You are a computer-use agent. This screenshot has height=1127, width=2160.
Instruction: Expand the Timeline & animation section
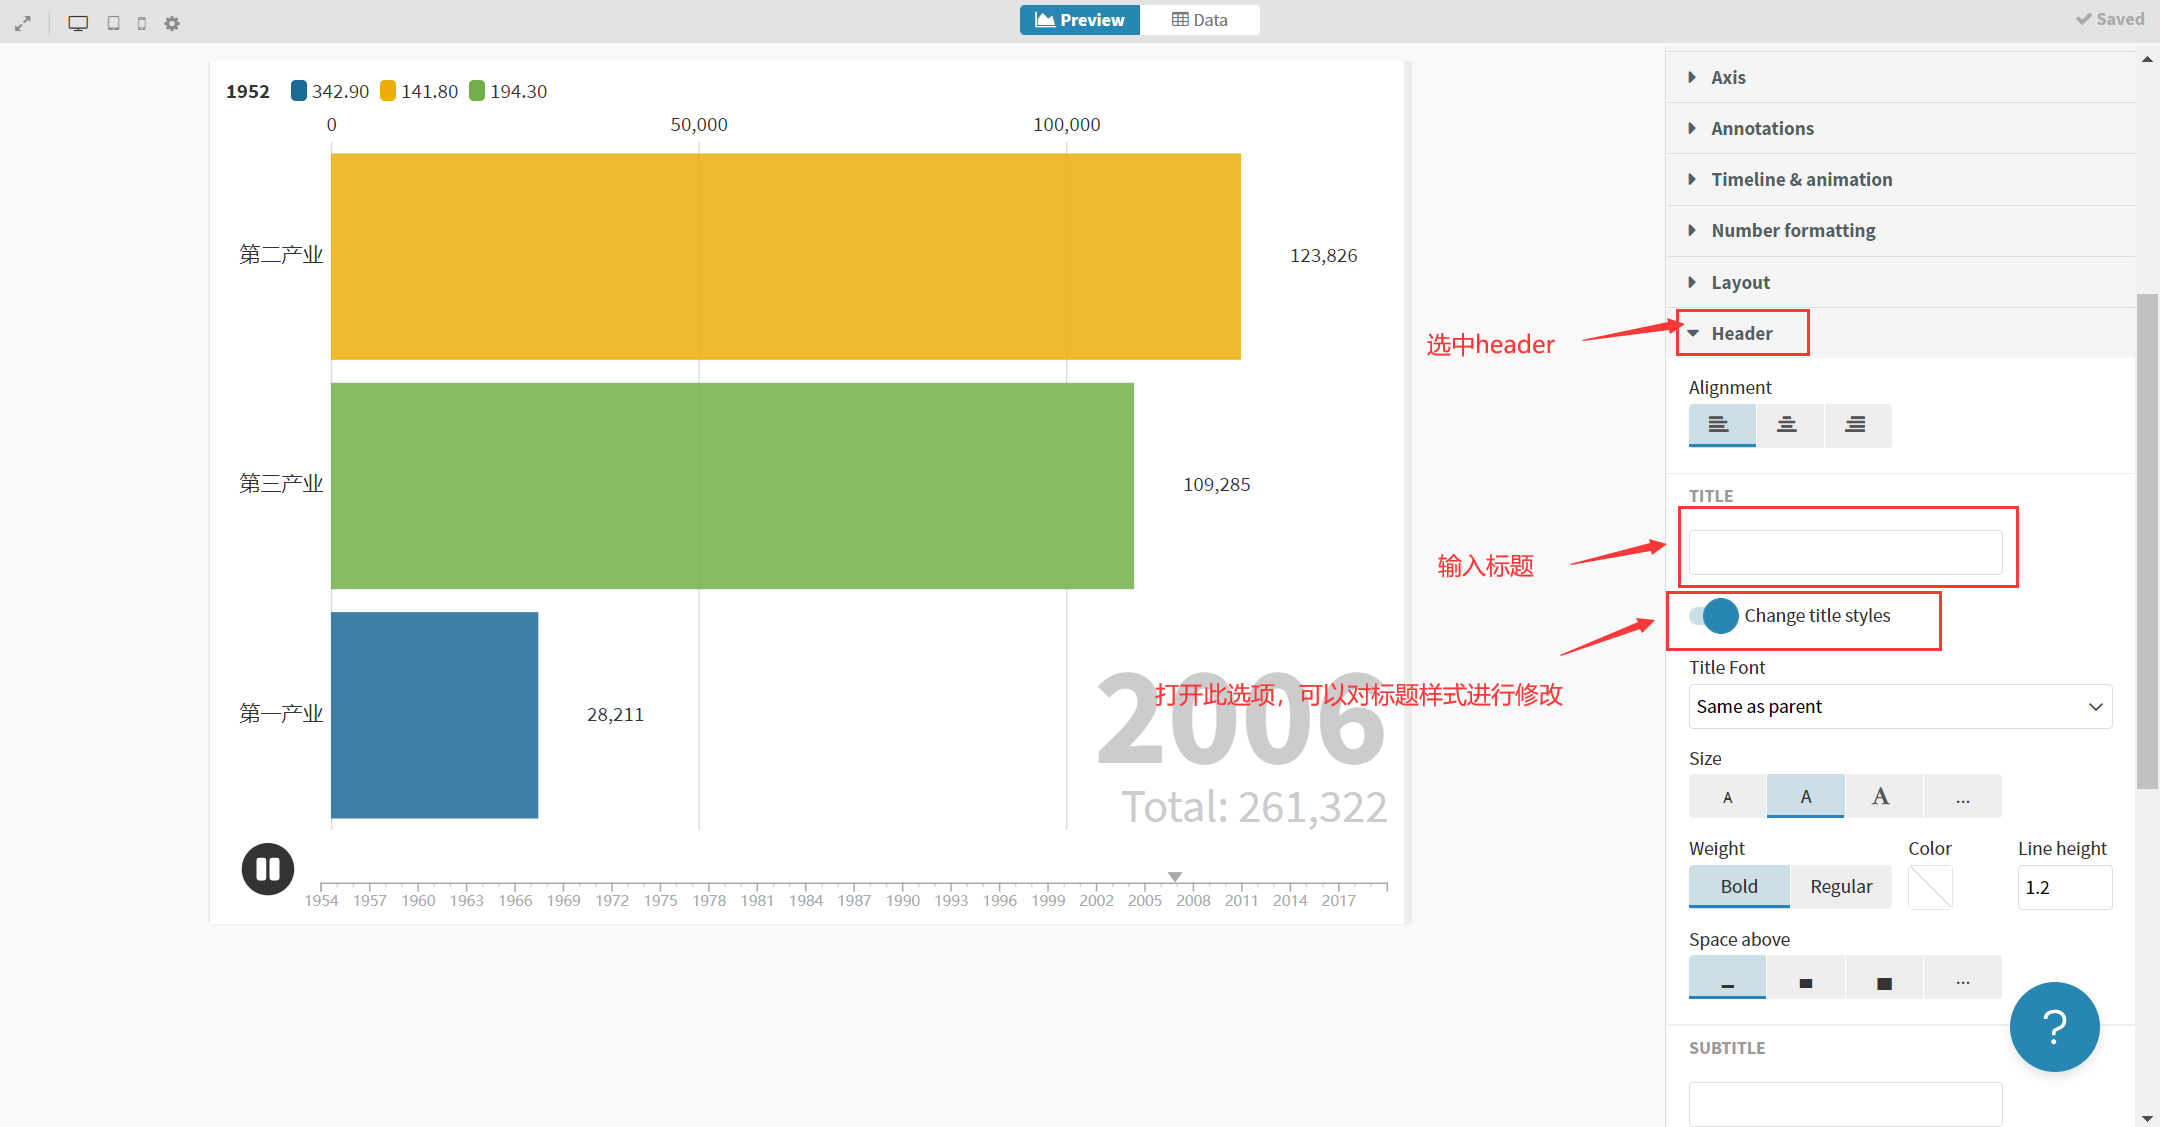1801,180
